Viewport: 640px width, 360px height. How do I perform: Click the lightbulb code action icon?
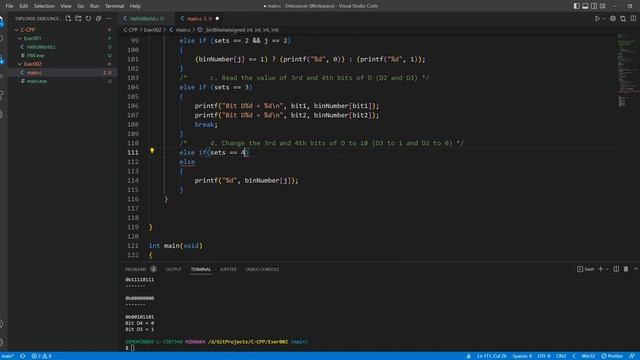pyautogui.click(x=152, y=151)
